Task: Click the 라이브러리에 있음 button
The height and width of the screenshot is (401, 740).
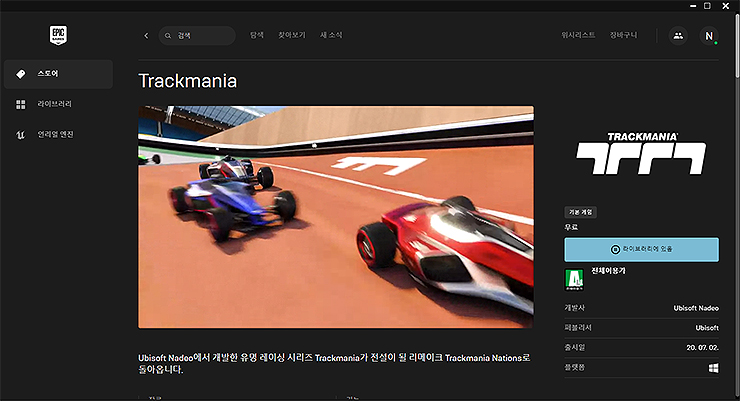Action: click(x=641, y=249)
